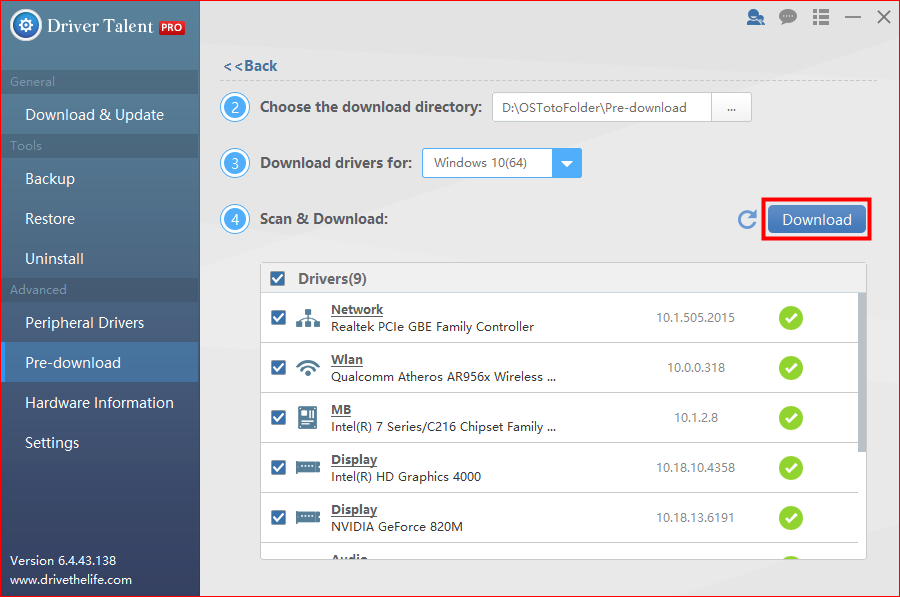The image size is (900, 597).
Task: Expand the Windows 10(64) dropdown arrow
Action: coord(567,163)
